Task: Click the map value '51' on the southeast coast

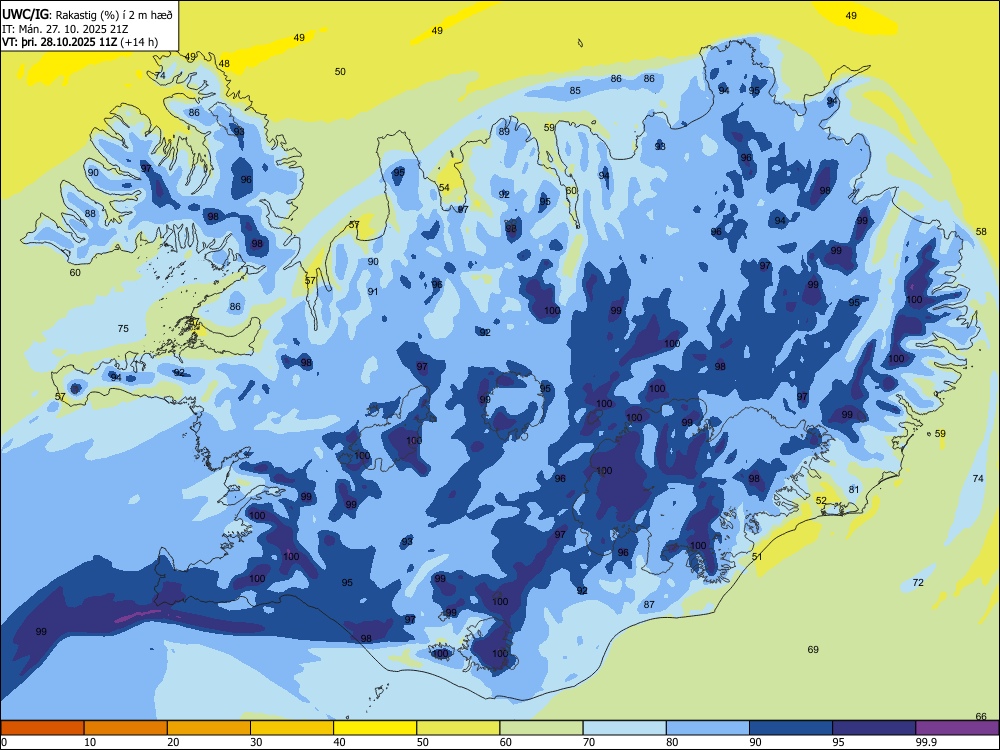Action: pyautogui.click(x=757, y=557)
